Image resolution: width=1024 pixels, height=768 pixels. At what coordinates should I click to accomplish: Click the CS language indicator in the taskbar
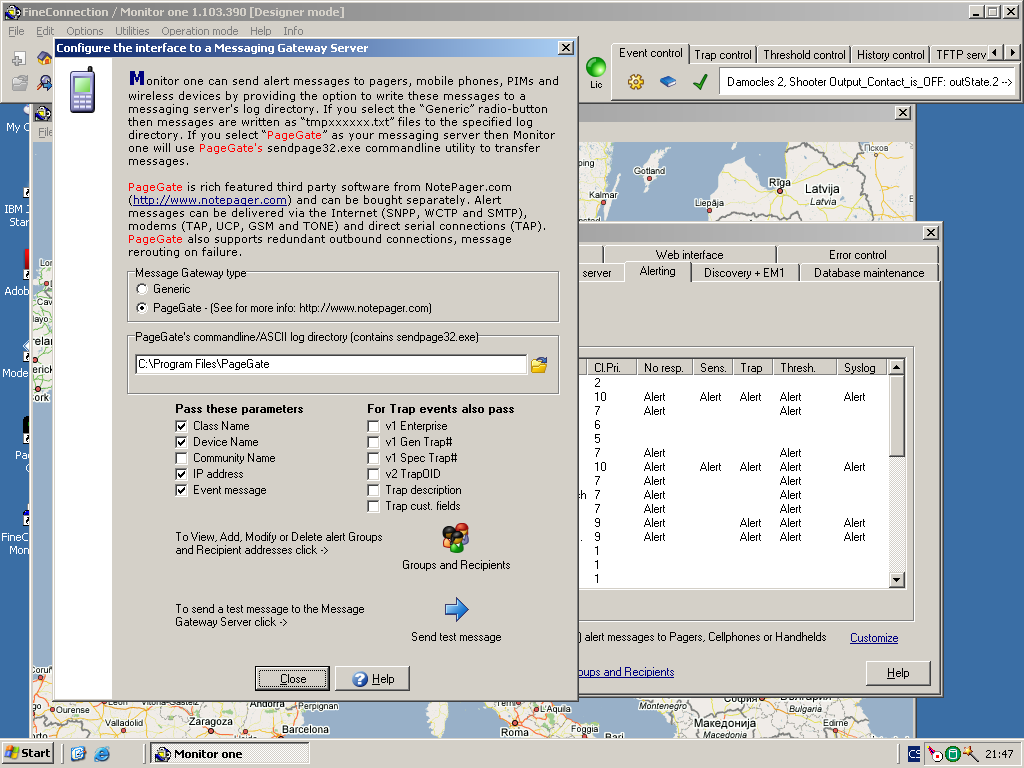[x=914, y=754]
